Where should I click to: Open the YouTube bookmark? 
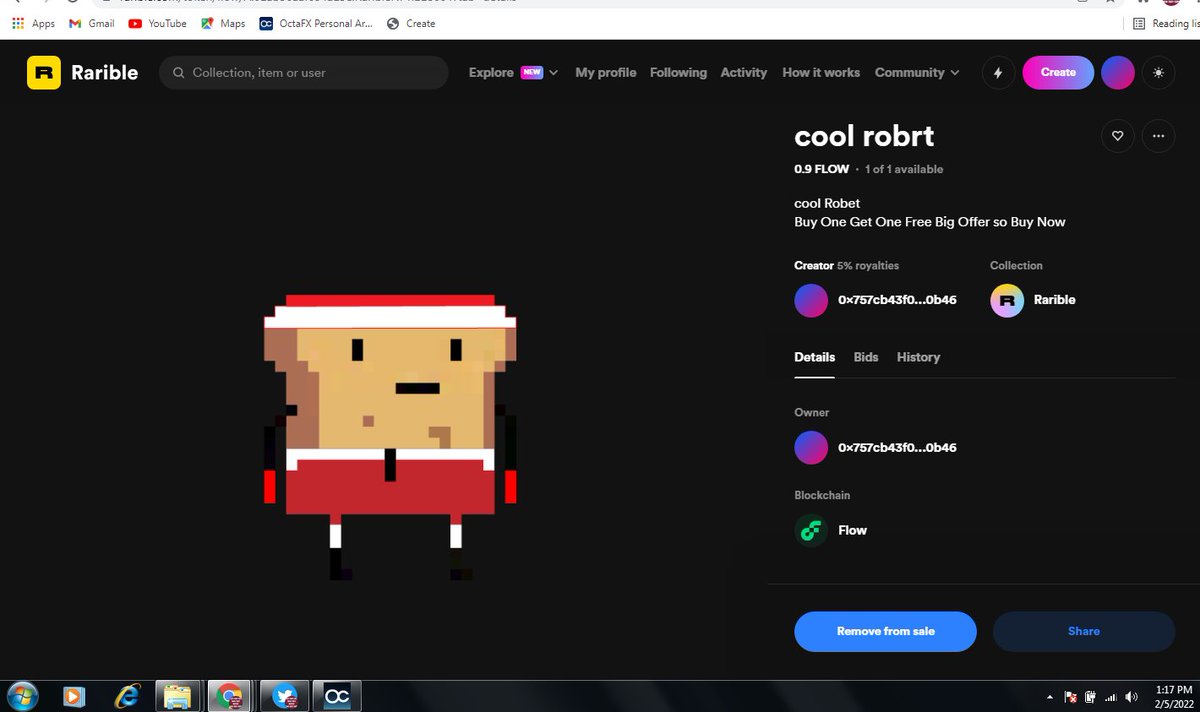click(x=158, y=23)
